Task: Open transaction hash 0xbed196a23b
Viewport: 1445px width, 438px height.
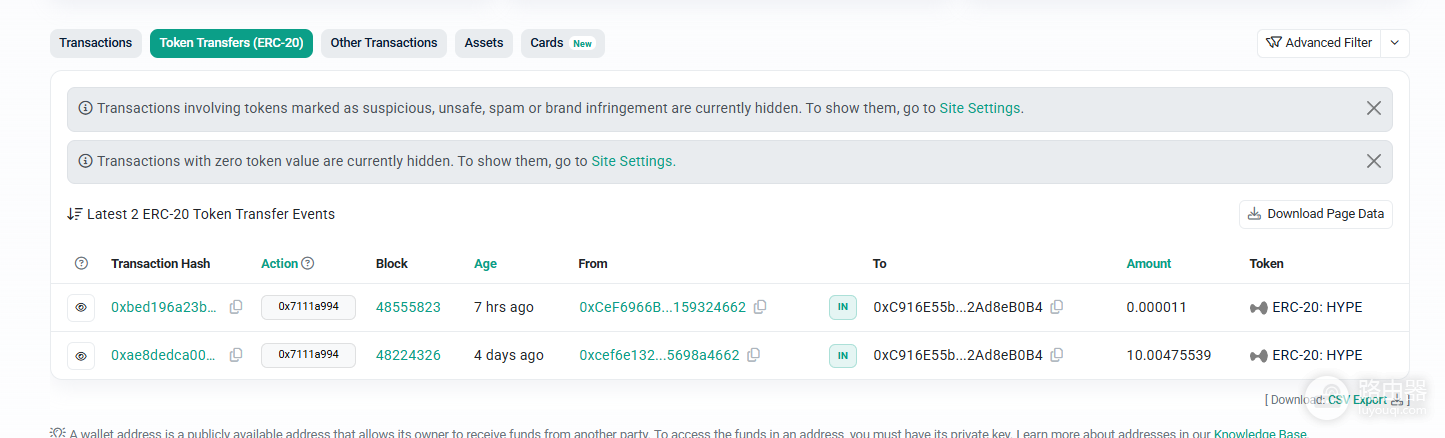Action: coord(164,307)
